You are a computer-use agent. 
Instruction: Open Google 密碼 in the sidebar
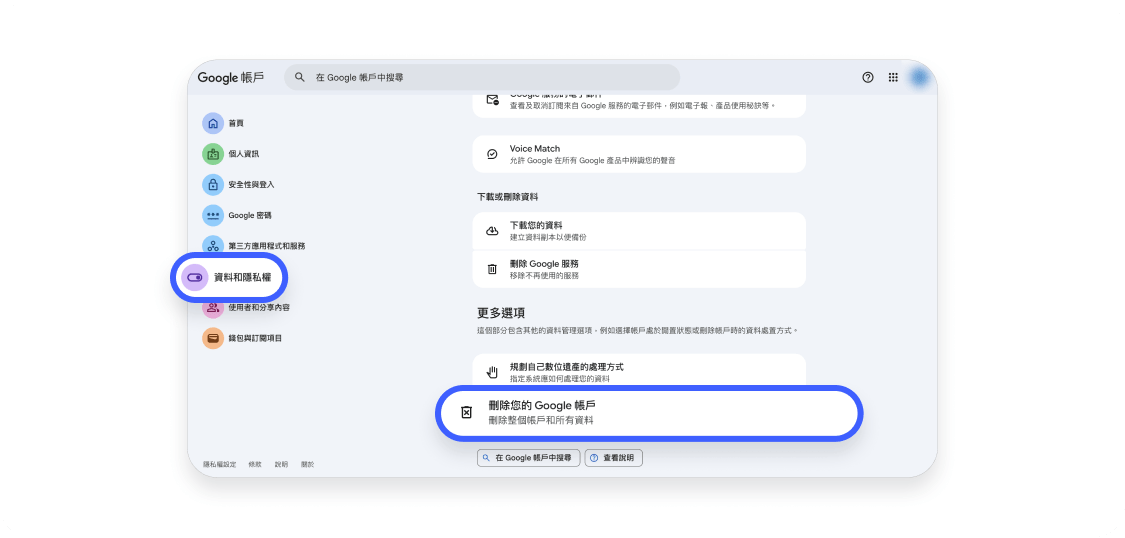[x=237, y=215]
